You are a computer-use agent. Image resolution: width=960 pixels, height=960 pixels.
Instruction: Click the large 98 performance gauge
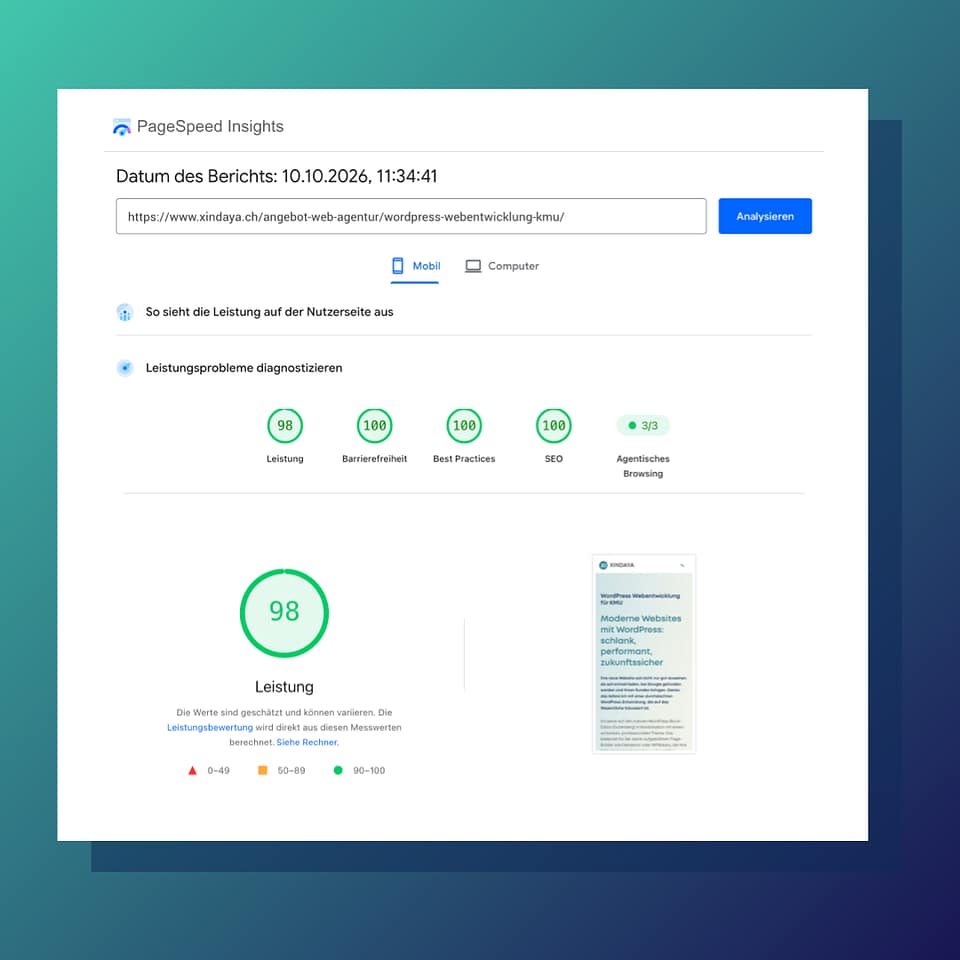[284, 613]
